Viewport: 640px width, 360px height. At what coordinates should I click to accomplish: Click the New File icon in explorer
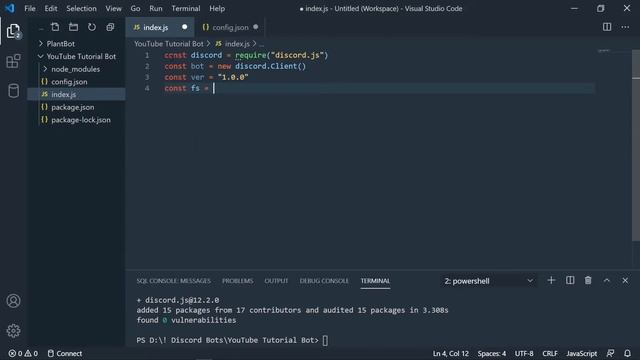coord(55,27)
